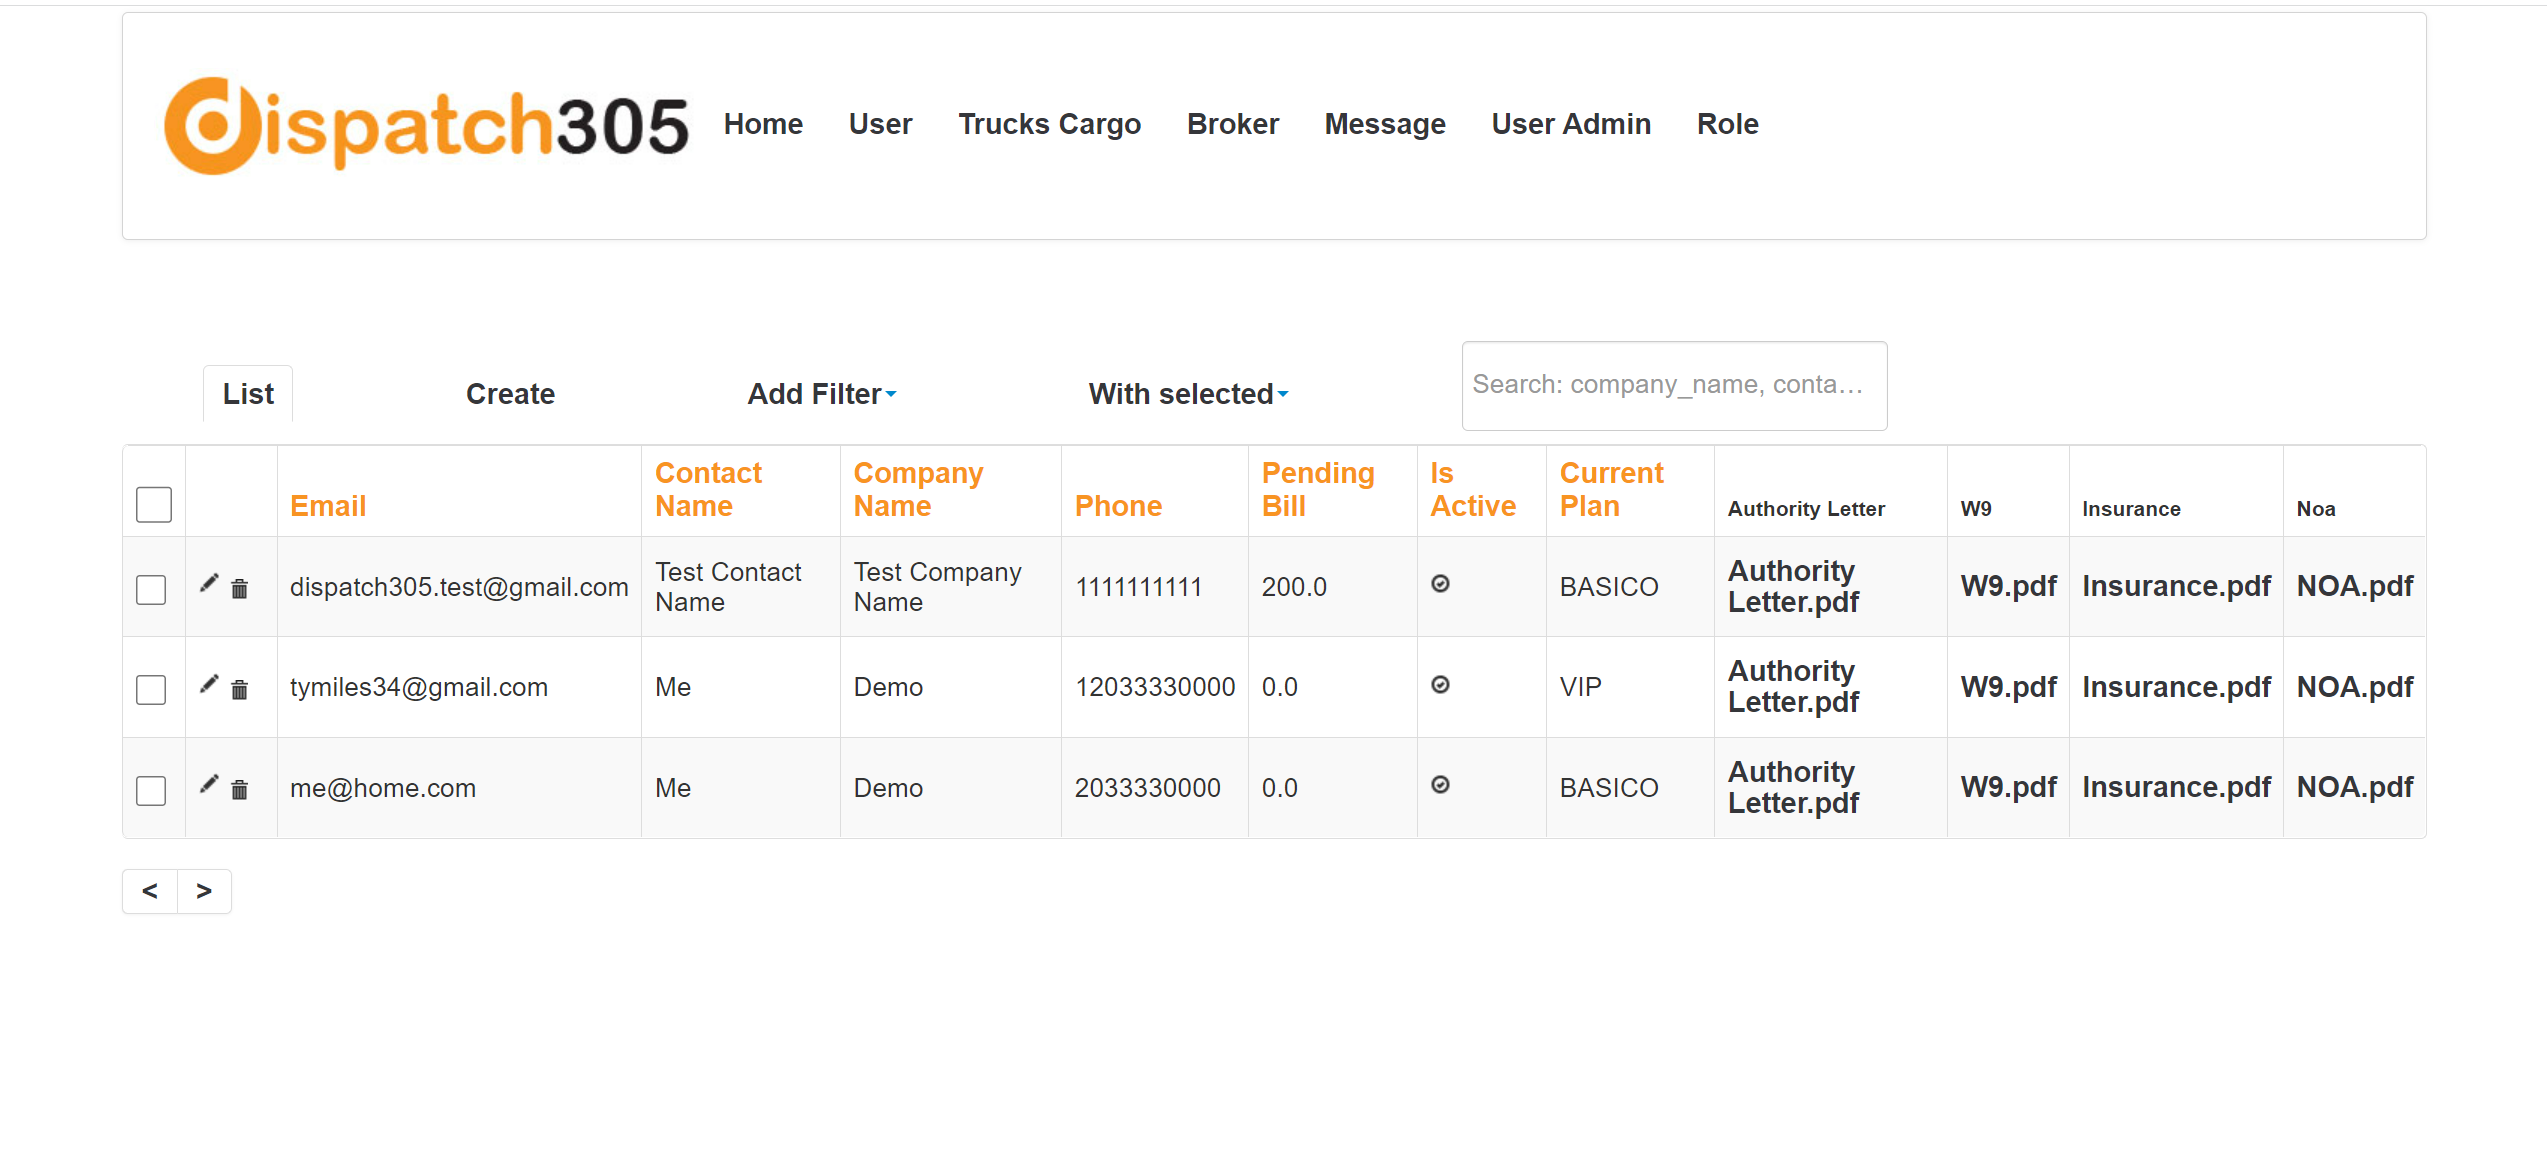The height and width of the screenshot is (1172, 2547).
Task: Open W9.pdf for tymiles34@gmail.com
Action: pyautogui.click(x=2008, y=687)
